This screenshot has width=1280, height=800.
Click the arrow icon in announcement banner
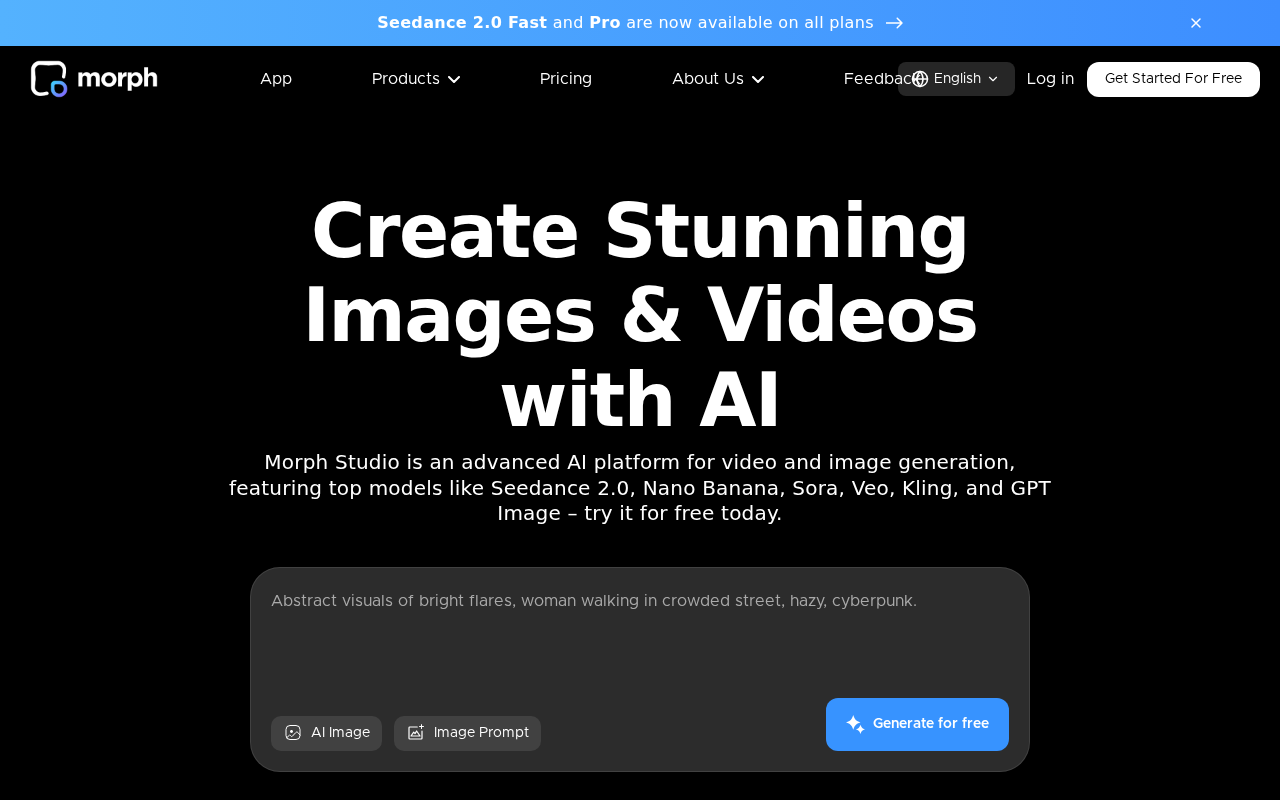coord(894,23)
